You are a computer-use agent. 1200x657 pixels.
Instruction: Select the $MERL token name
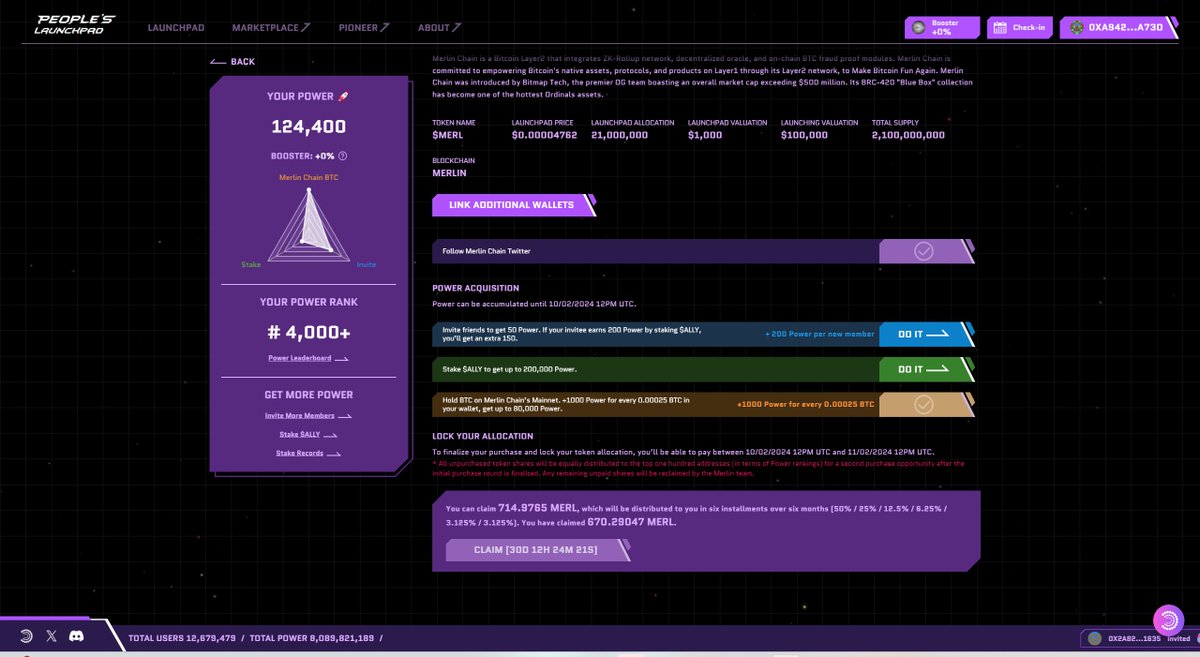(x=448, y=135)
